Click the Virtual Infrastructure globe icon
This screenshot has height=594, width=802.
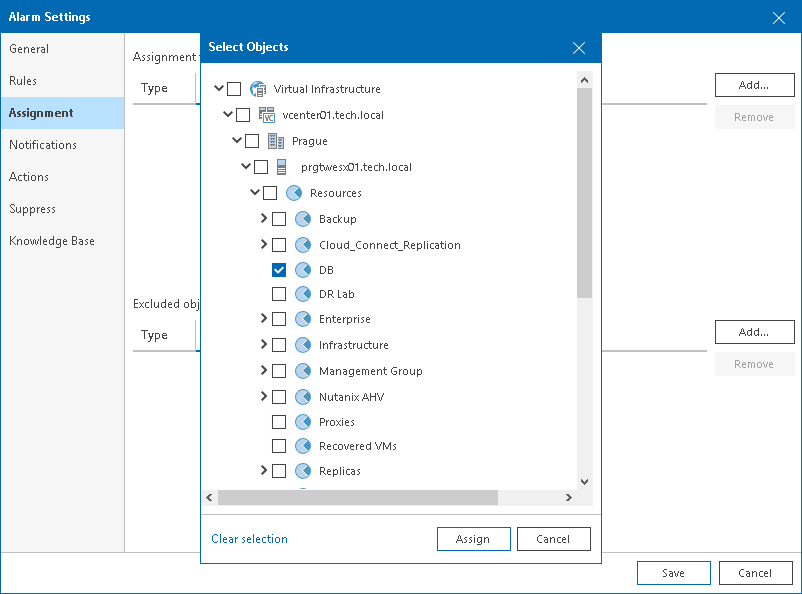pyautogui.click(x=258, y=89)
